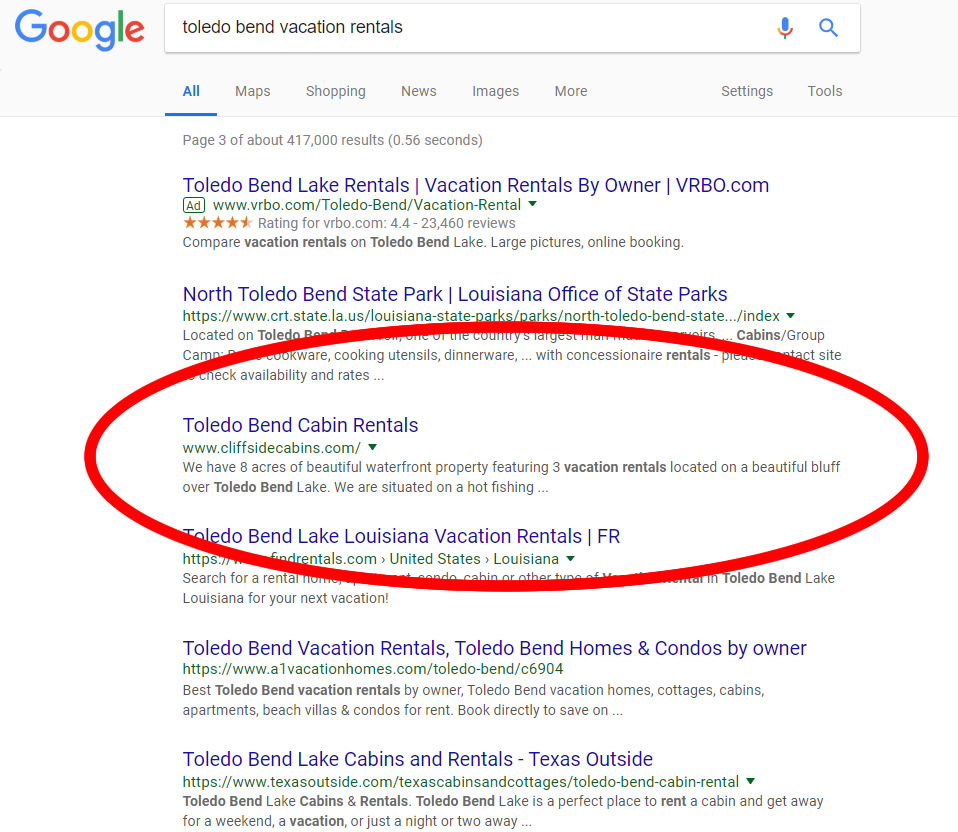
Task: Switch to the All results tab
Action: (191, 91)
